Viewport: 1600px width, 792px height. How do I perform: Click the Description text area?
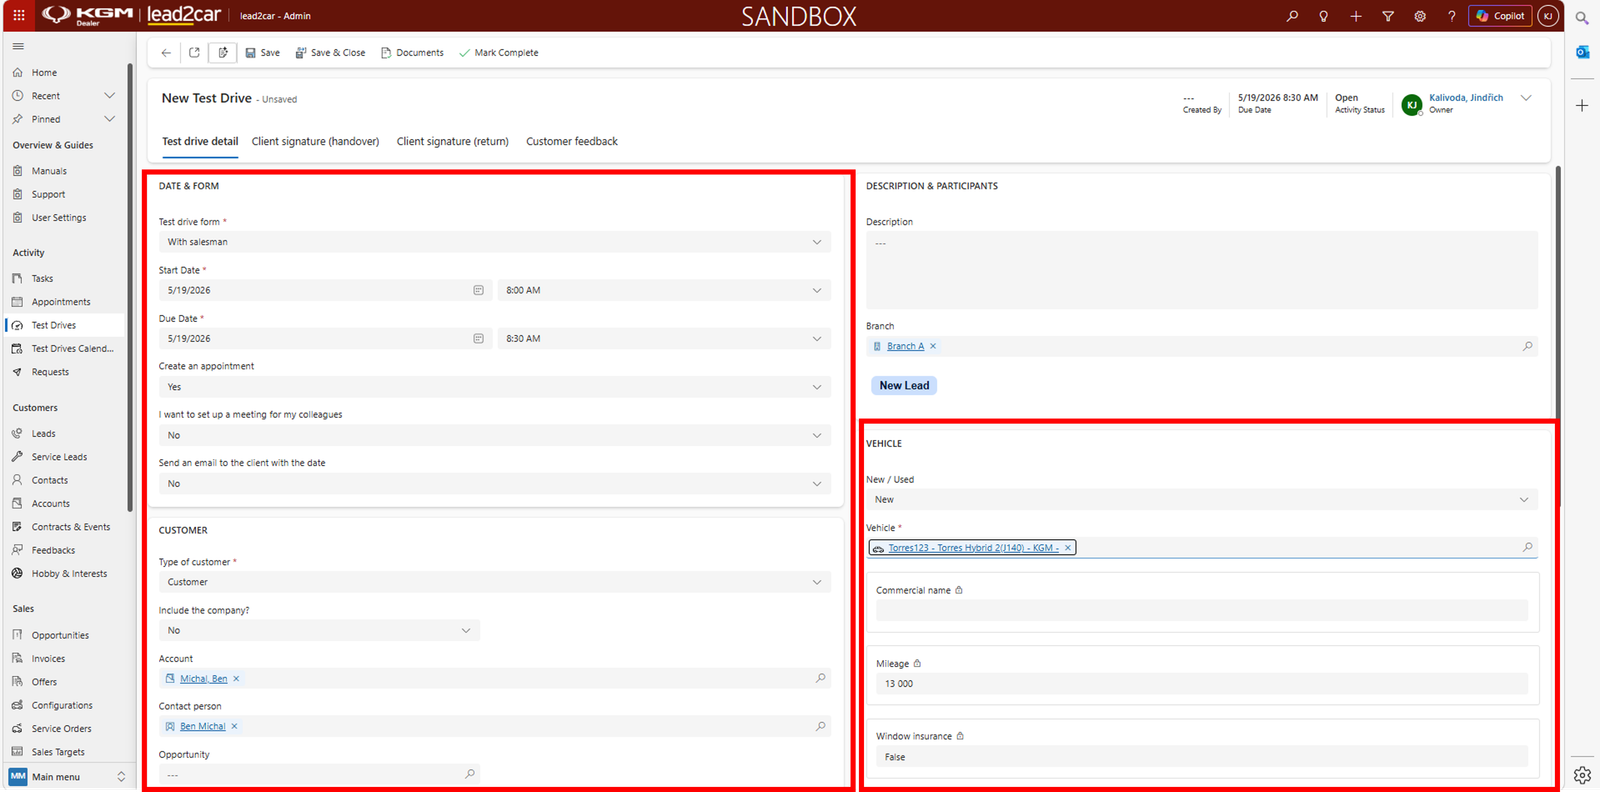click(1201, 270)
